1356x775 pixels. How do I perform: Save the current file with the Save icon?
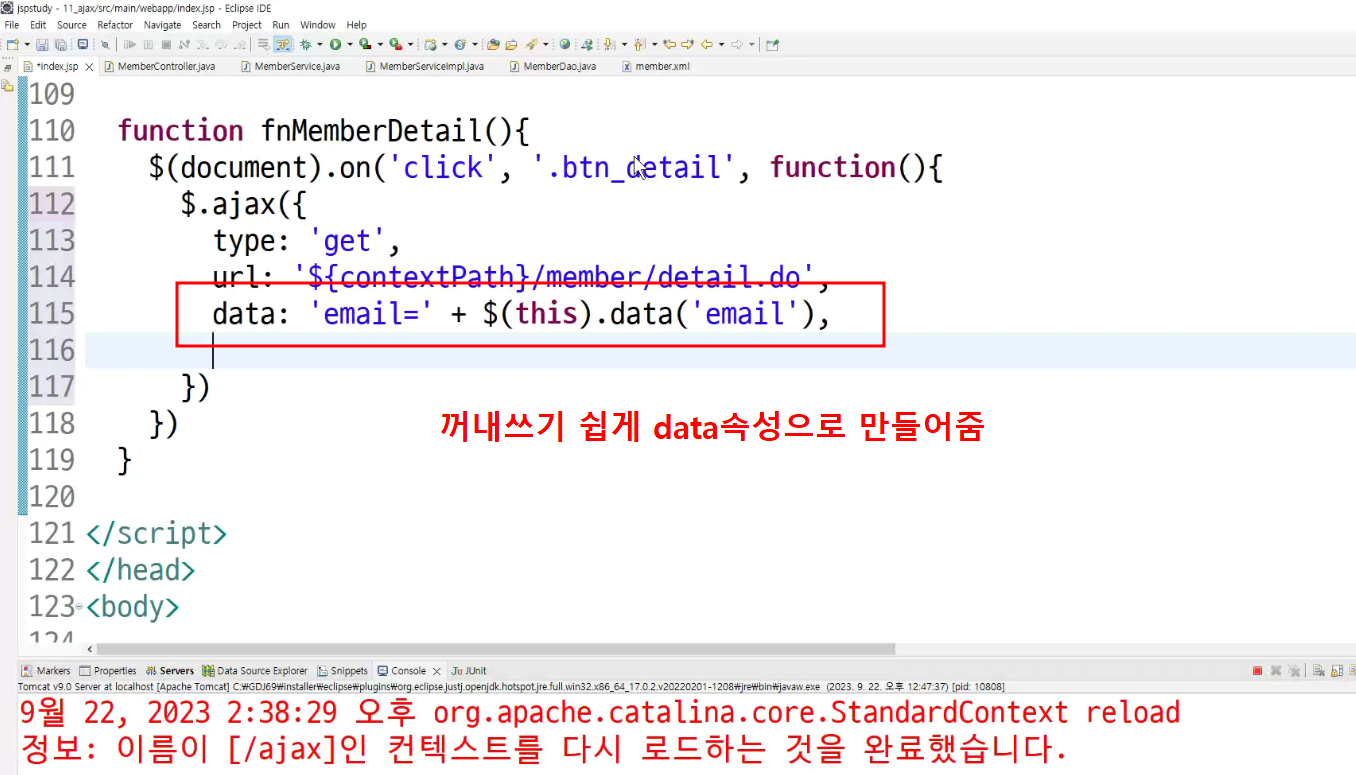[x=42, y=44]
